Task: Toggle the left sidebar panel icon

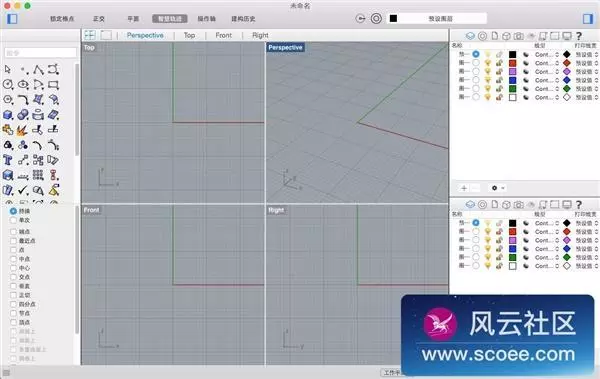Action: [12, 18]
